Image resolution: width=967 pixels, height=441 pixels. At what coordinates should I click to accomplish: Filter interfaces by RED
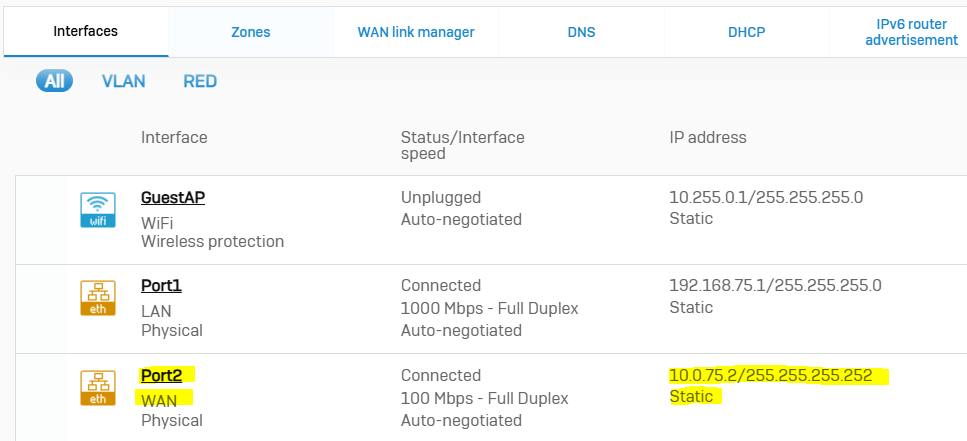click(x=200, y=81)
